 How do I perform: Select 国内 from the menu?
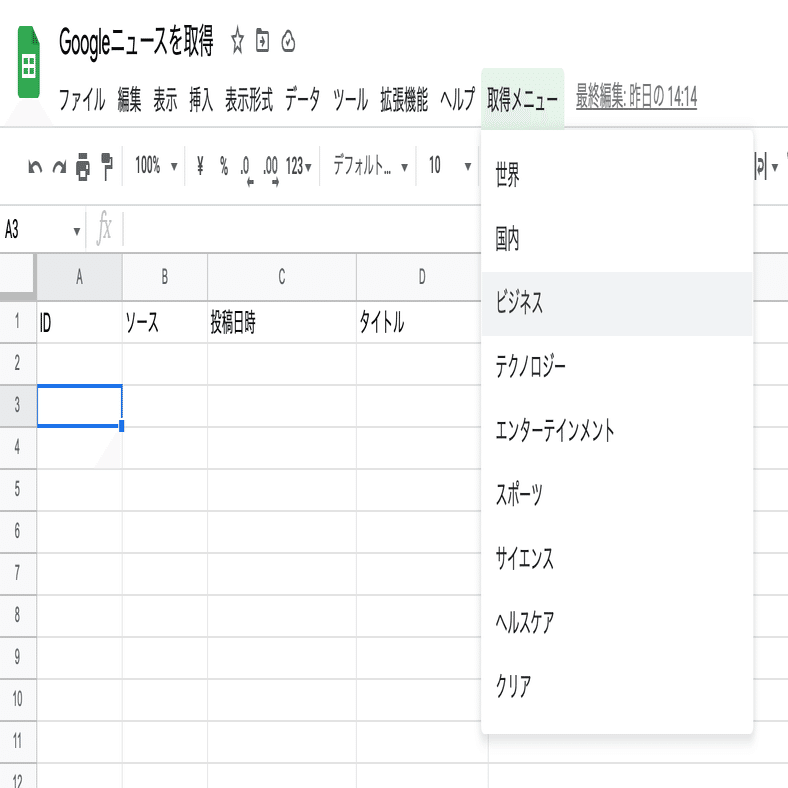click(x=617, y=239)
